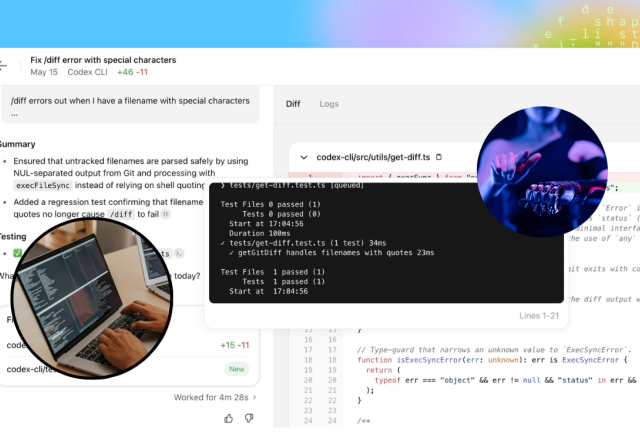Screen dimensions: 640x434
Task: Collapse the get-diff.ts file chevron
Action: tap(304, 157)
